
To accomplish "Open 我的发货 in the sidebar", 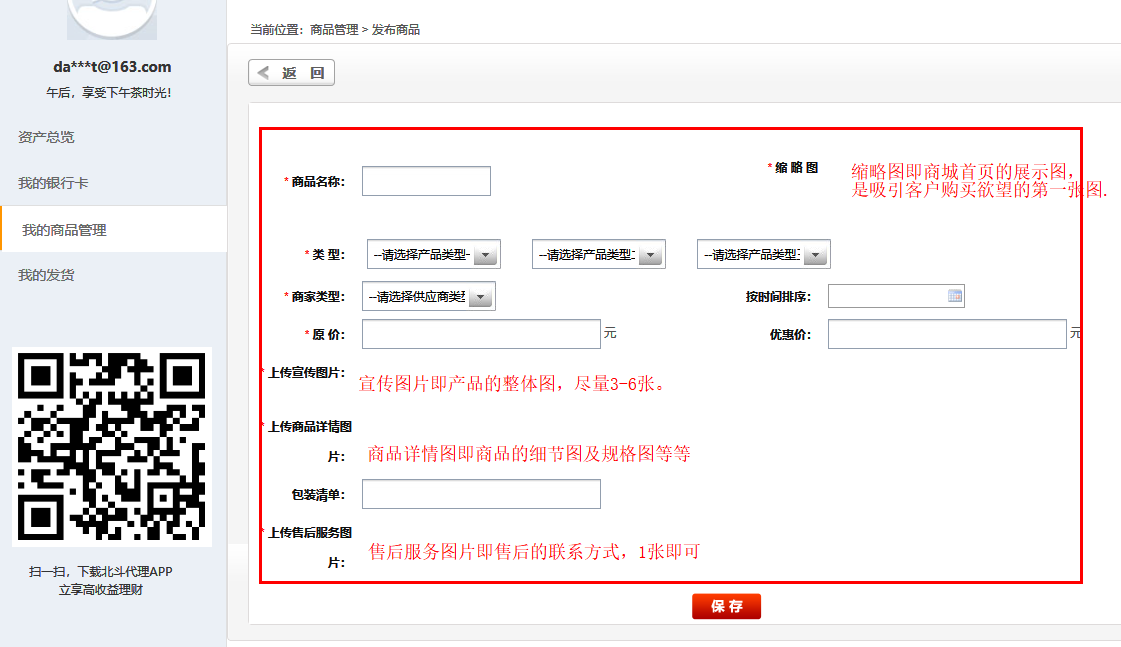I will (x=46, y=275).
